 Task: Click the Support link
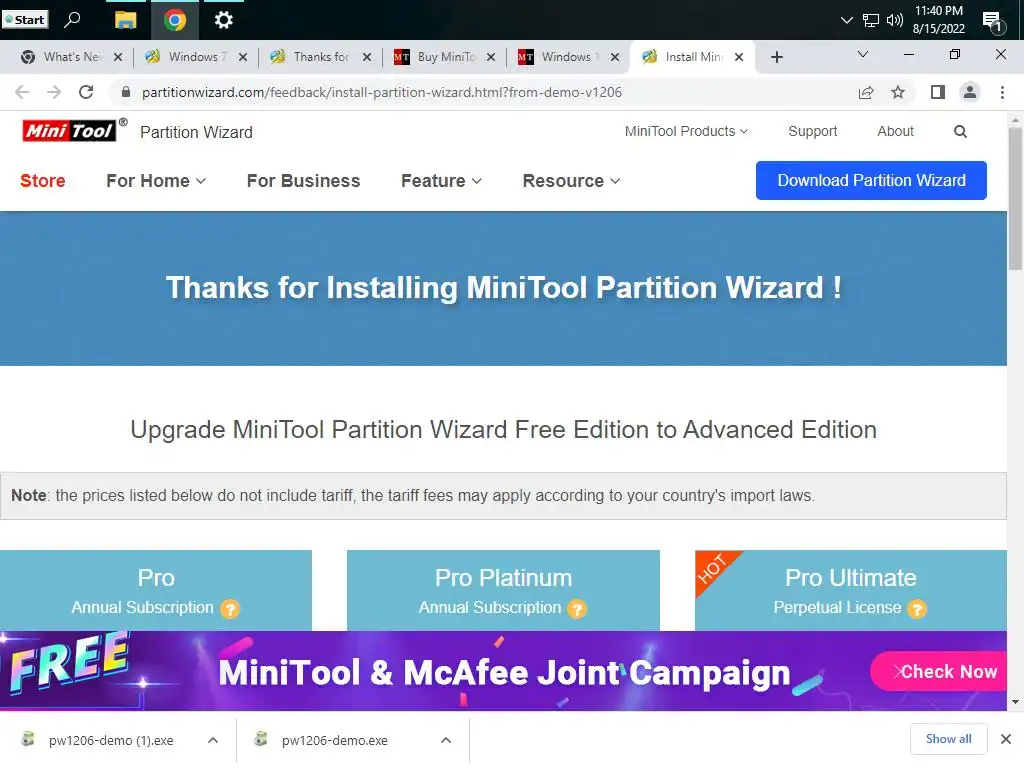pyautogui.click(x=812, y=131)
